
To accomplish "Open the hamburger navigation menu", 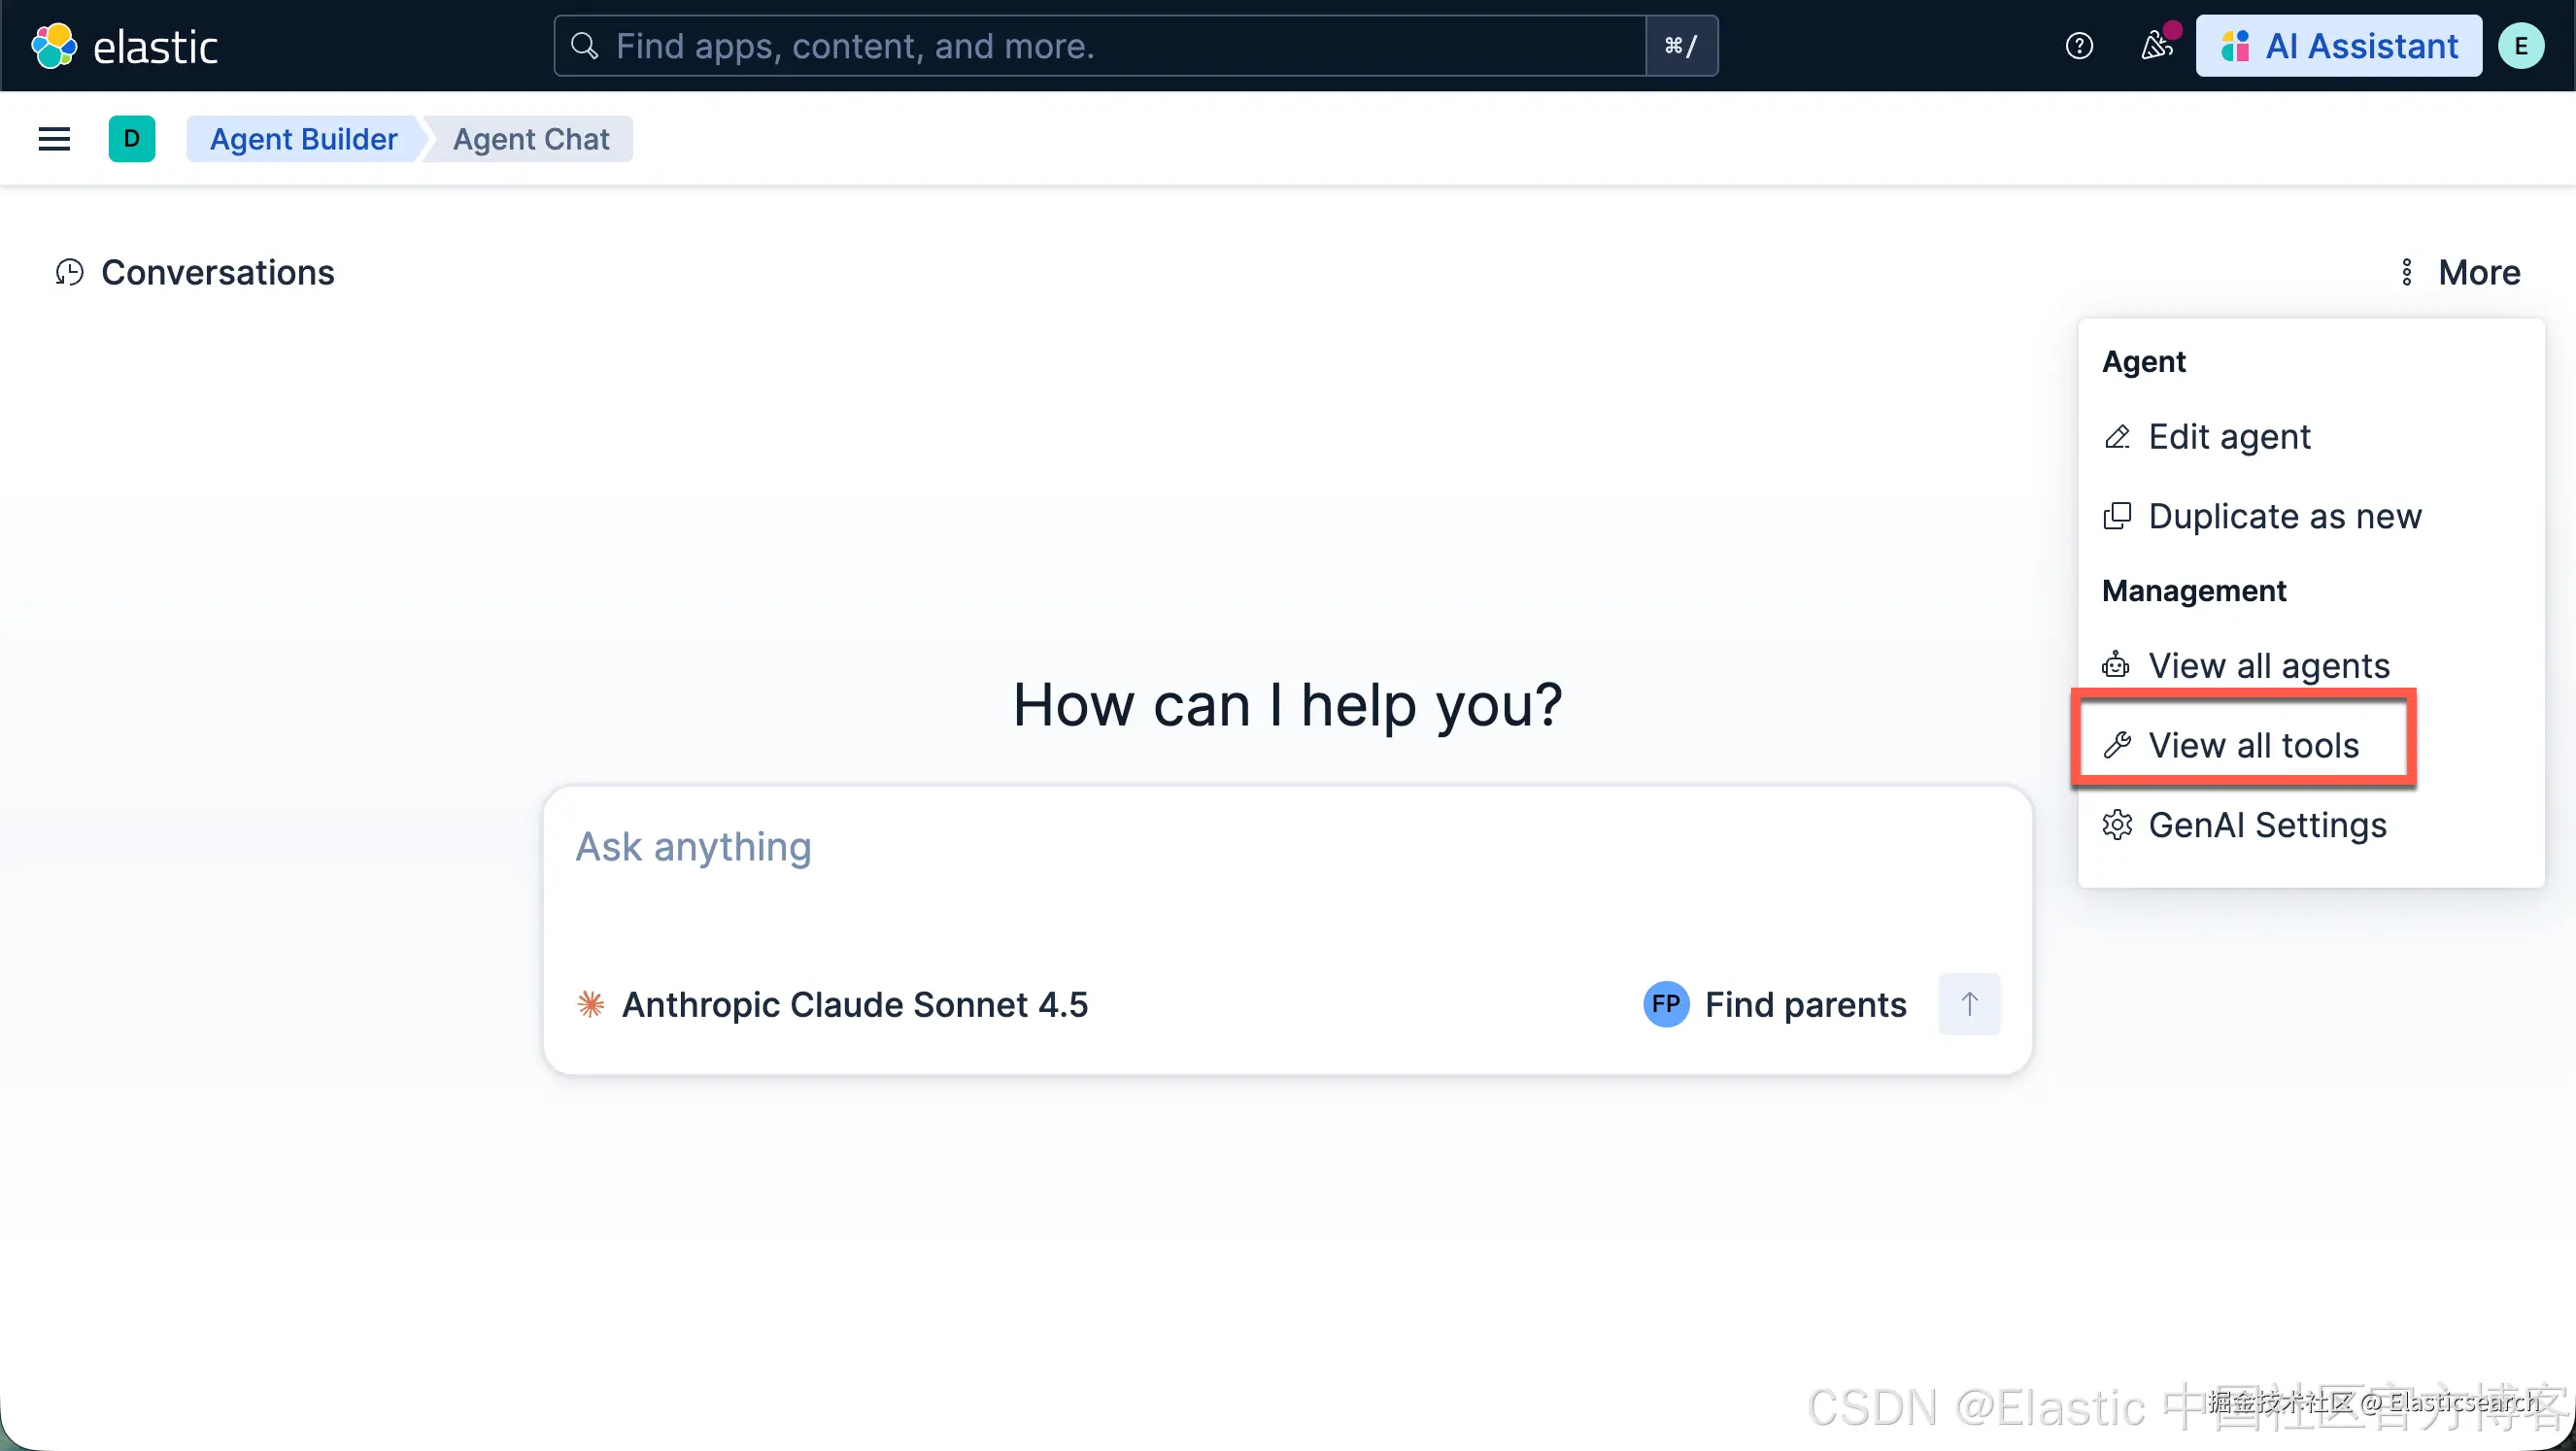I will click(54, 139).
